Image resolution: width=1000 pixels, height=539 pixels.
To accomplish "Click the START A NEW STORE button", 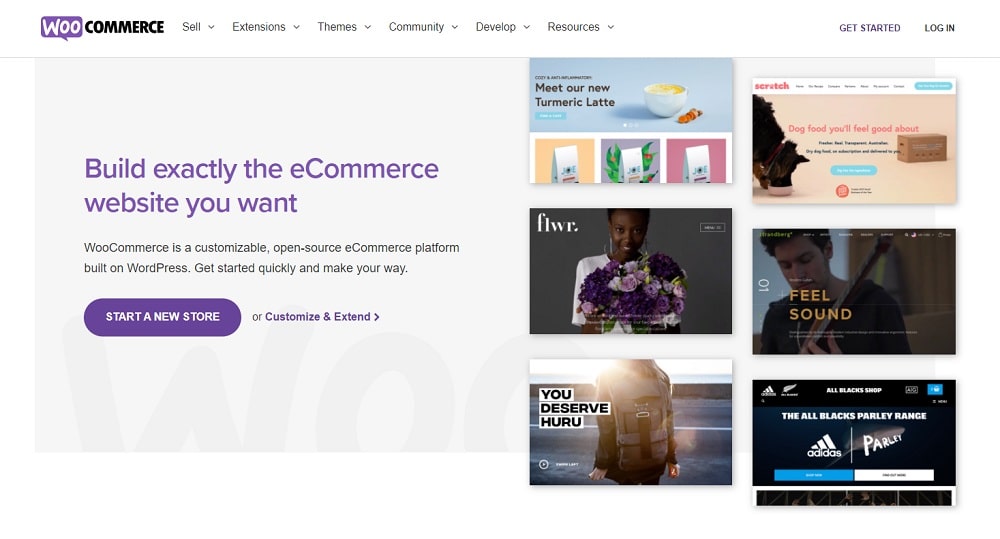I will [x=163, y=317].
